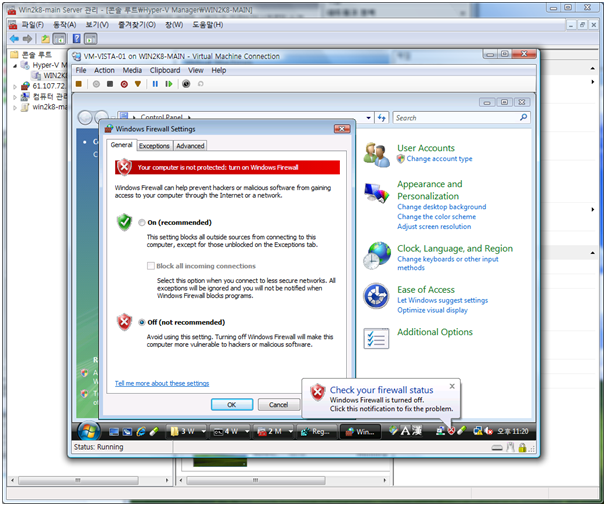Toggle the show/hide action pane icon
The height and width of the screenshot is (506, 606).
pyautogui.click(x=91, y=39)
